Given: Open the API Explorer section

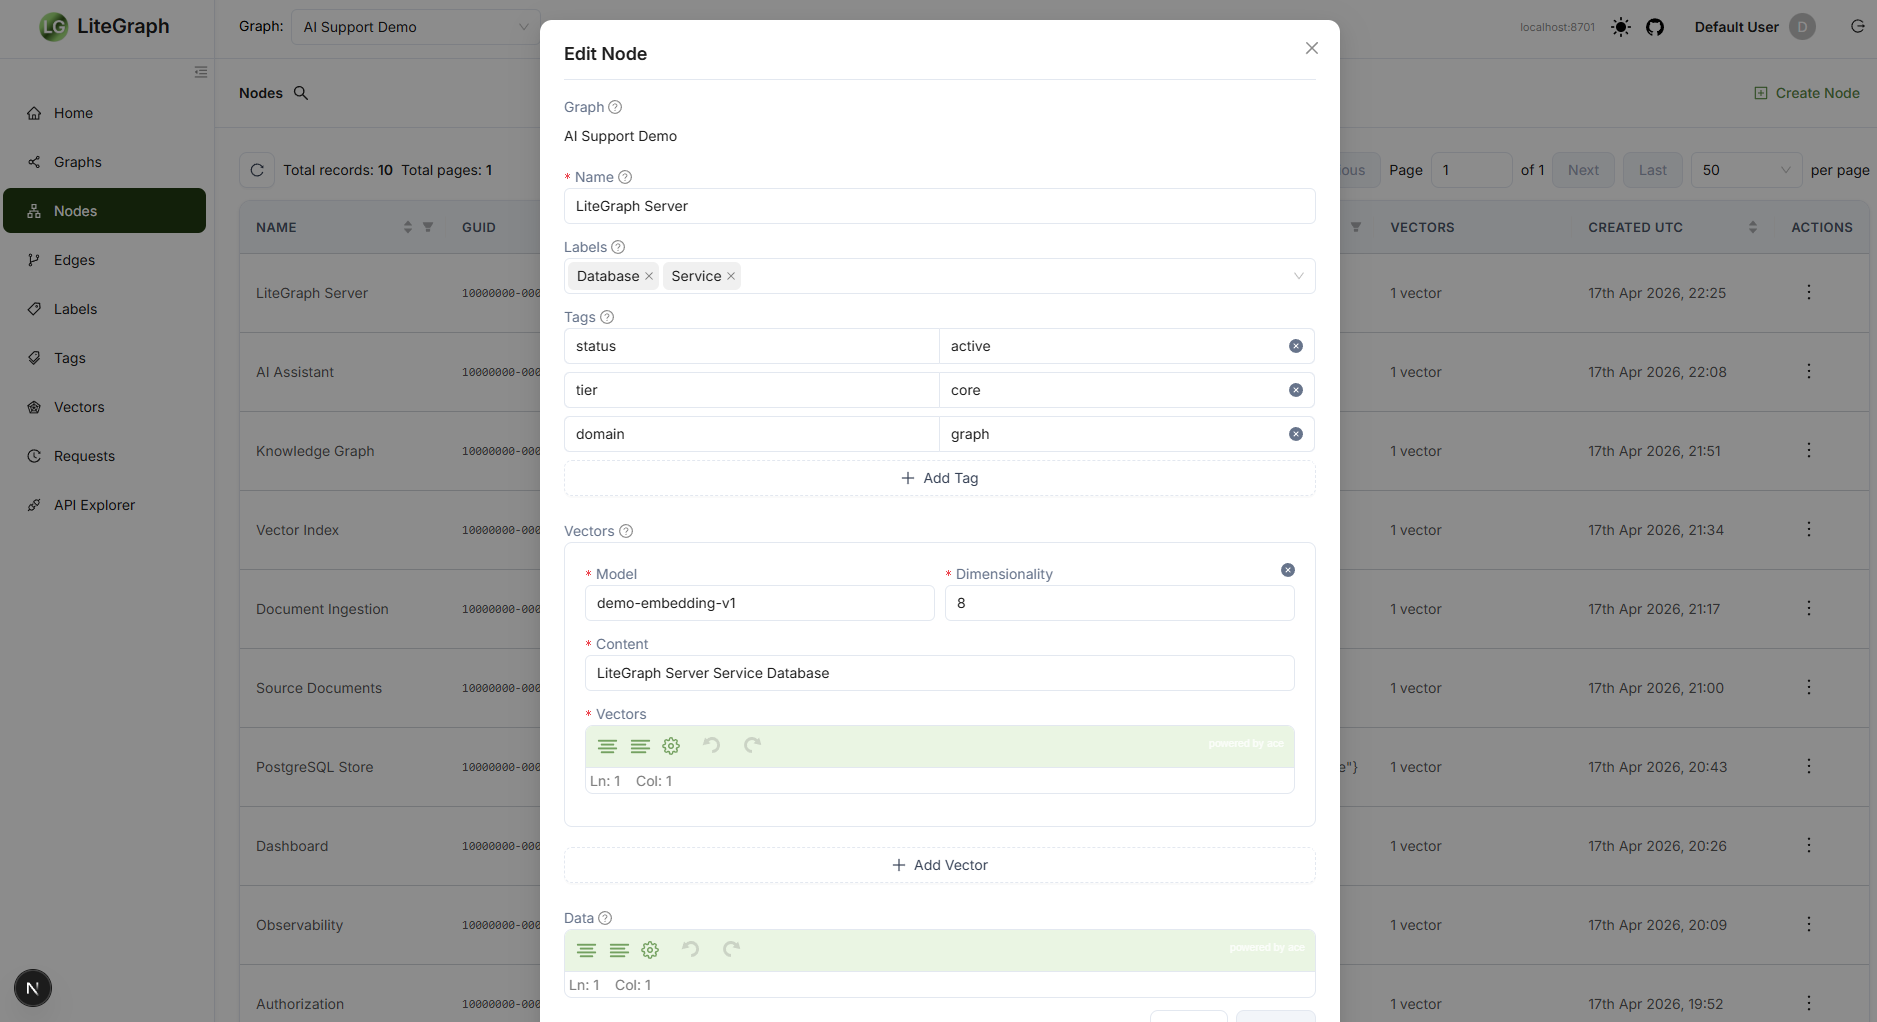Looking at the screenshot, I should coord(94,505).
